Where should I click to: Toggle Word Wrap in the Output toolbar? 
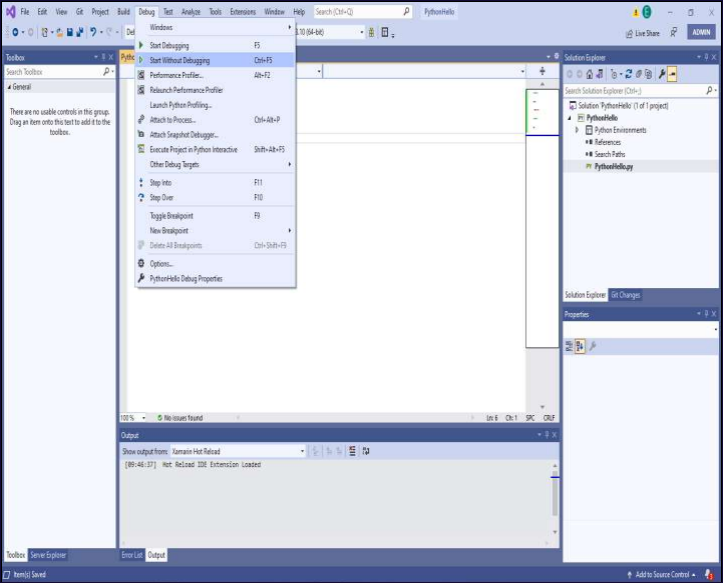[366, 451]
